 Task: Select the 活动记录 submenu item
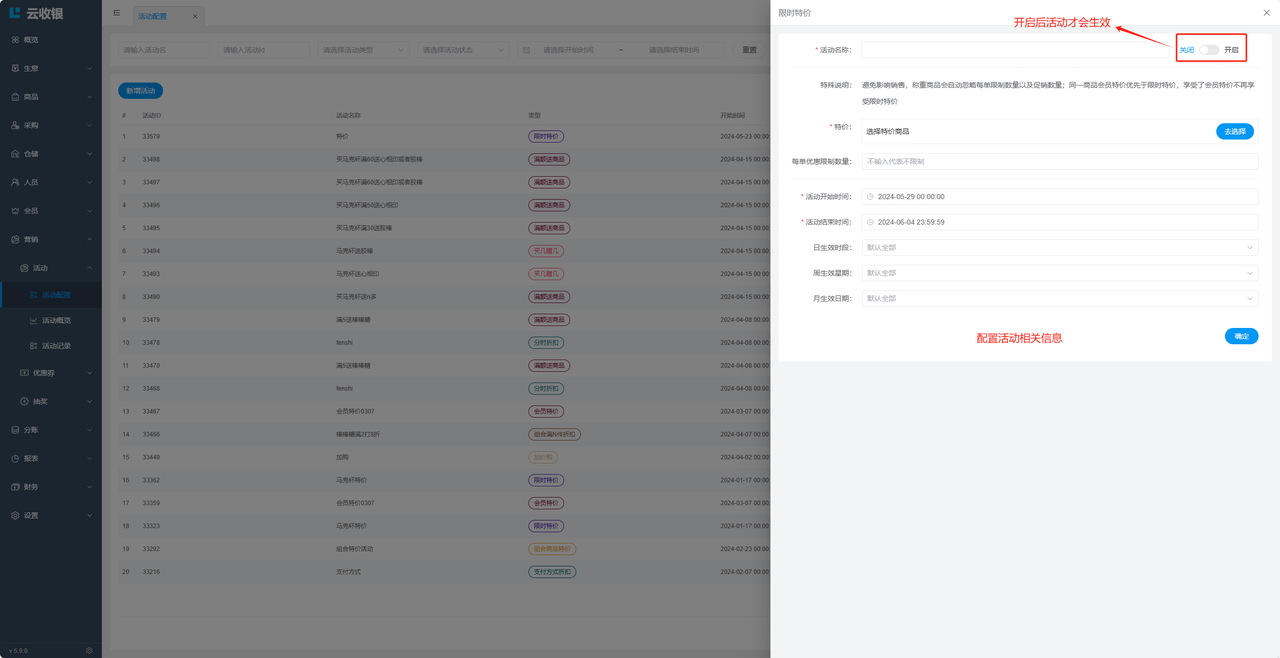click(x=55, y=346)
